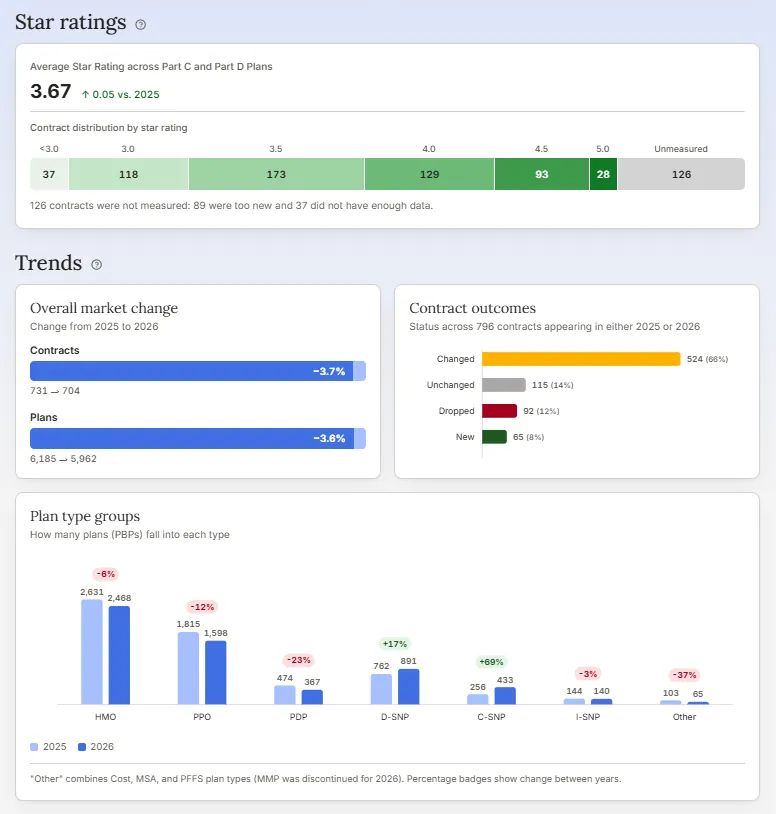
Task: Open the Star ratings help icon
Action: (x=141, y=24)
